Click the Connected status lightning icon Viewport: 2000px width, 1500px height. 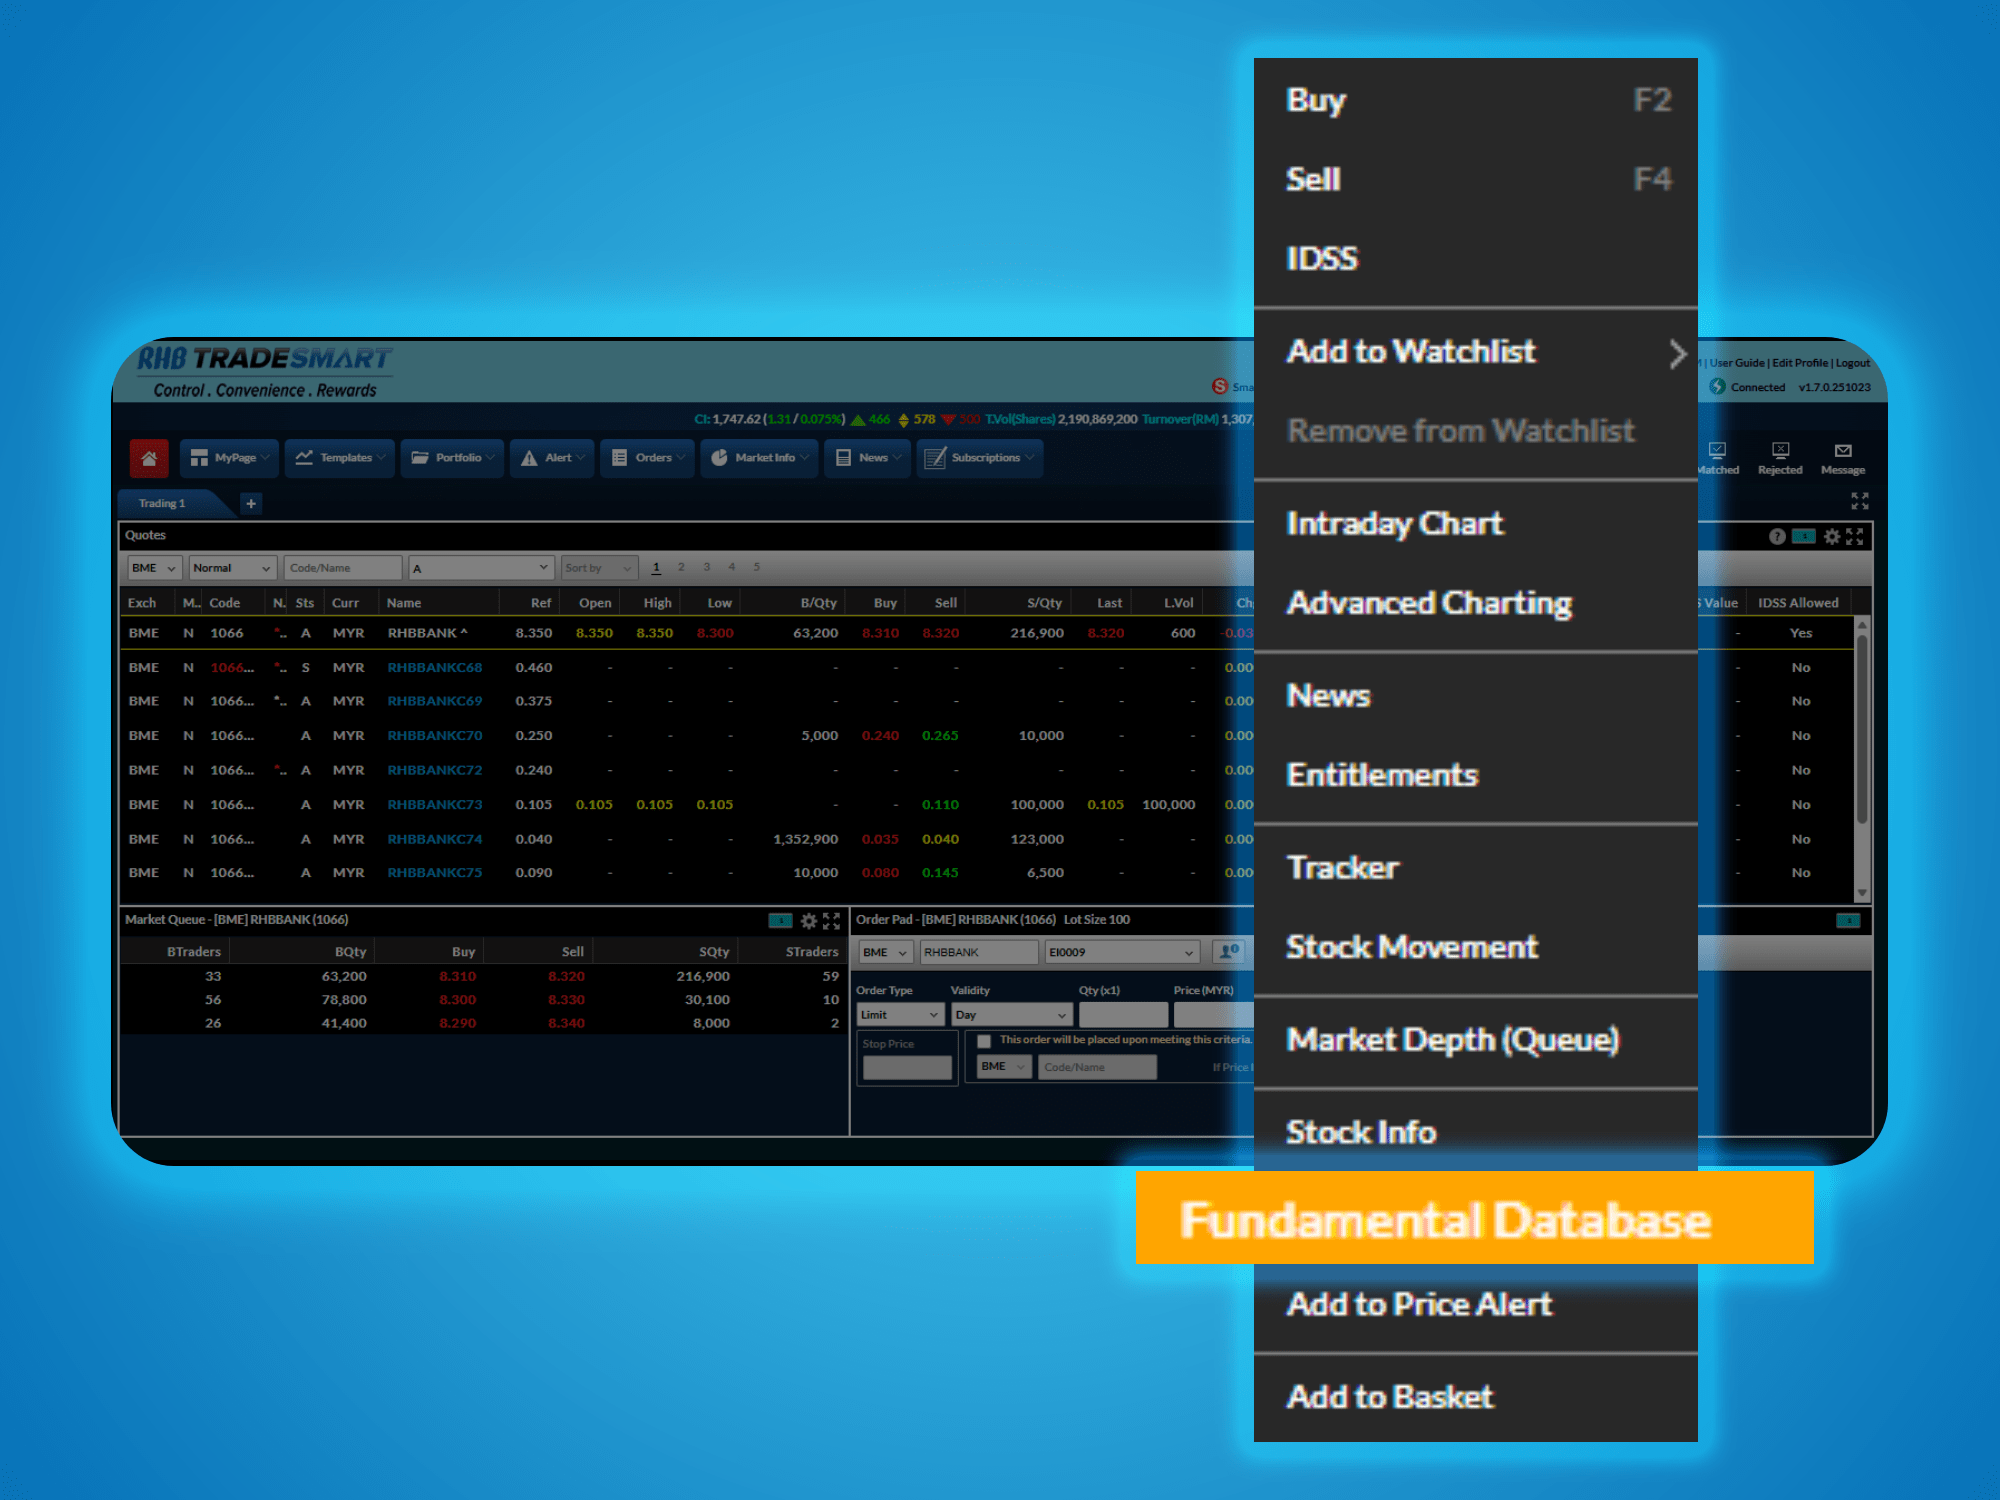tap(1717, 387)
